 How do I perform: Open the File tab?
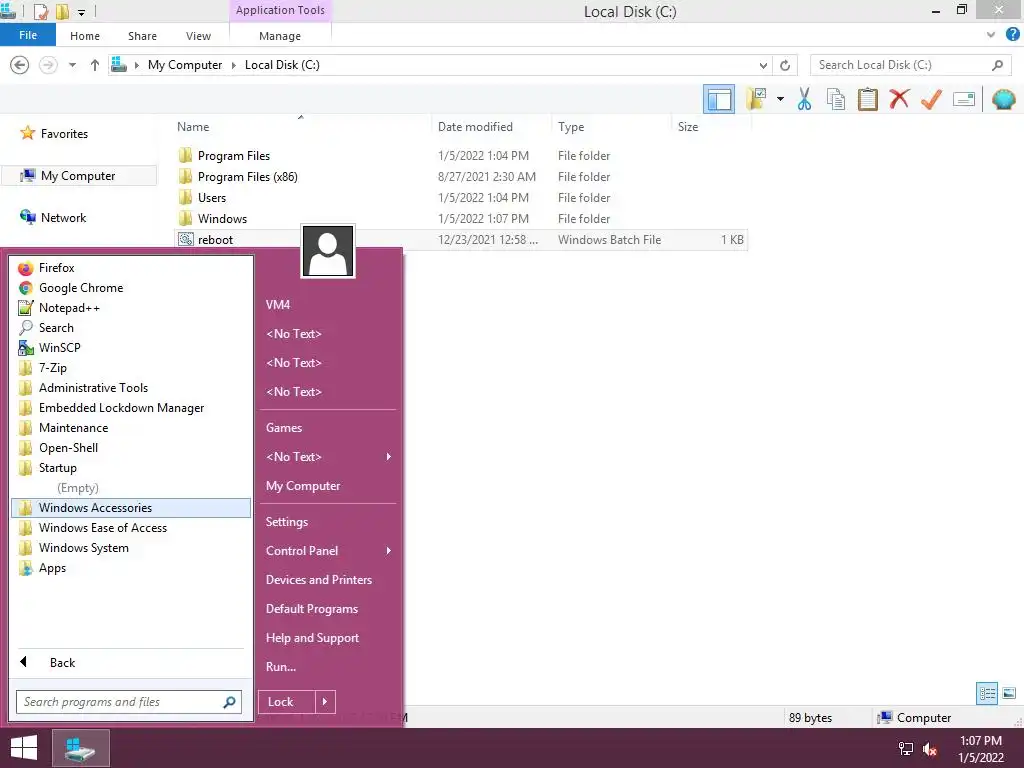pyautogui.click(x=27, y=35)
